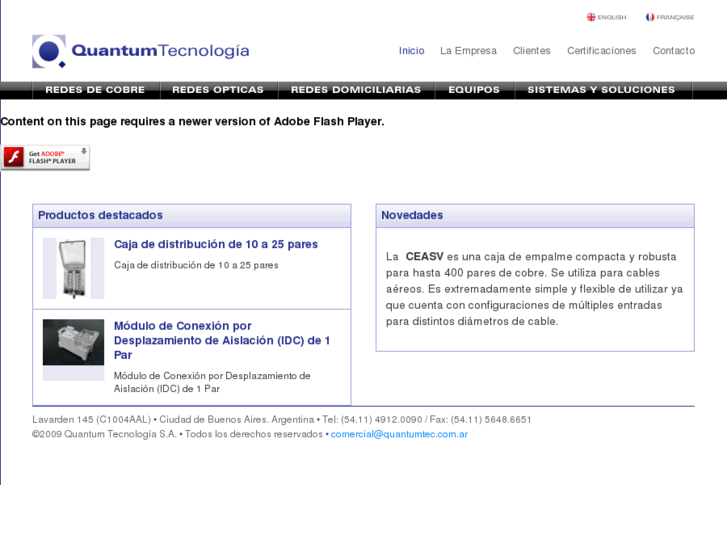This screenshot has height=545, width=727.
Task: Click gray description 'Módulo de Conexión por Desplazamiento'
Action: 212,382
